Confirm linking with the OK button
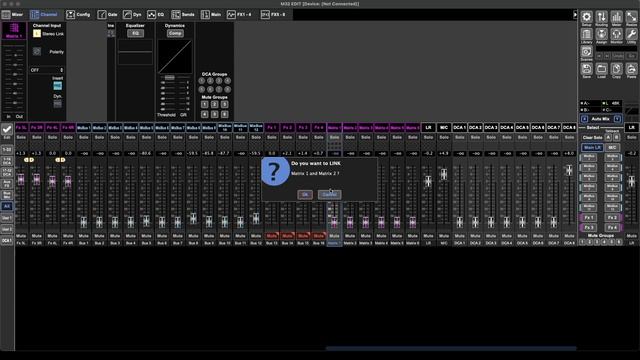This screenshot has width=640, height=360. point(305,195)
